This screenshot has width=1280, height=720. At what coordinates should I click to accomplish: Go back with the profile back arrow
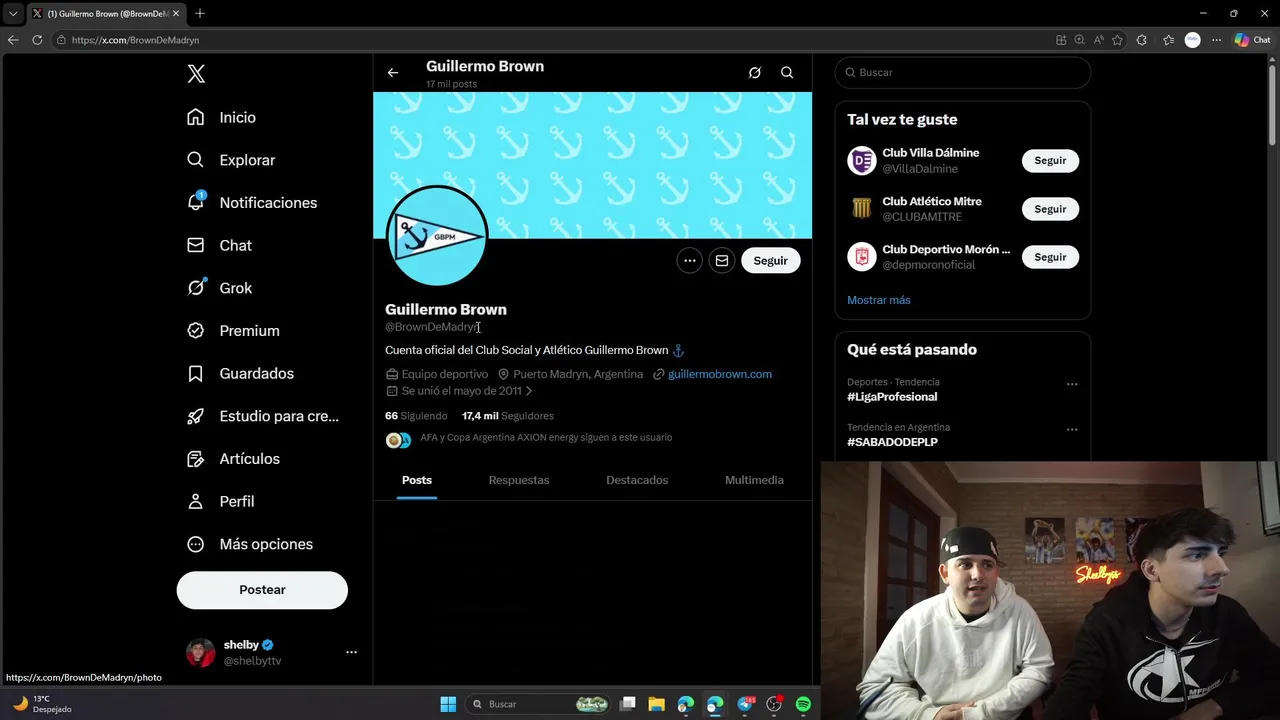point(393,73)
